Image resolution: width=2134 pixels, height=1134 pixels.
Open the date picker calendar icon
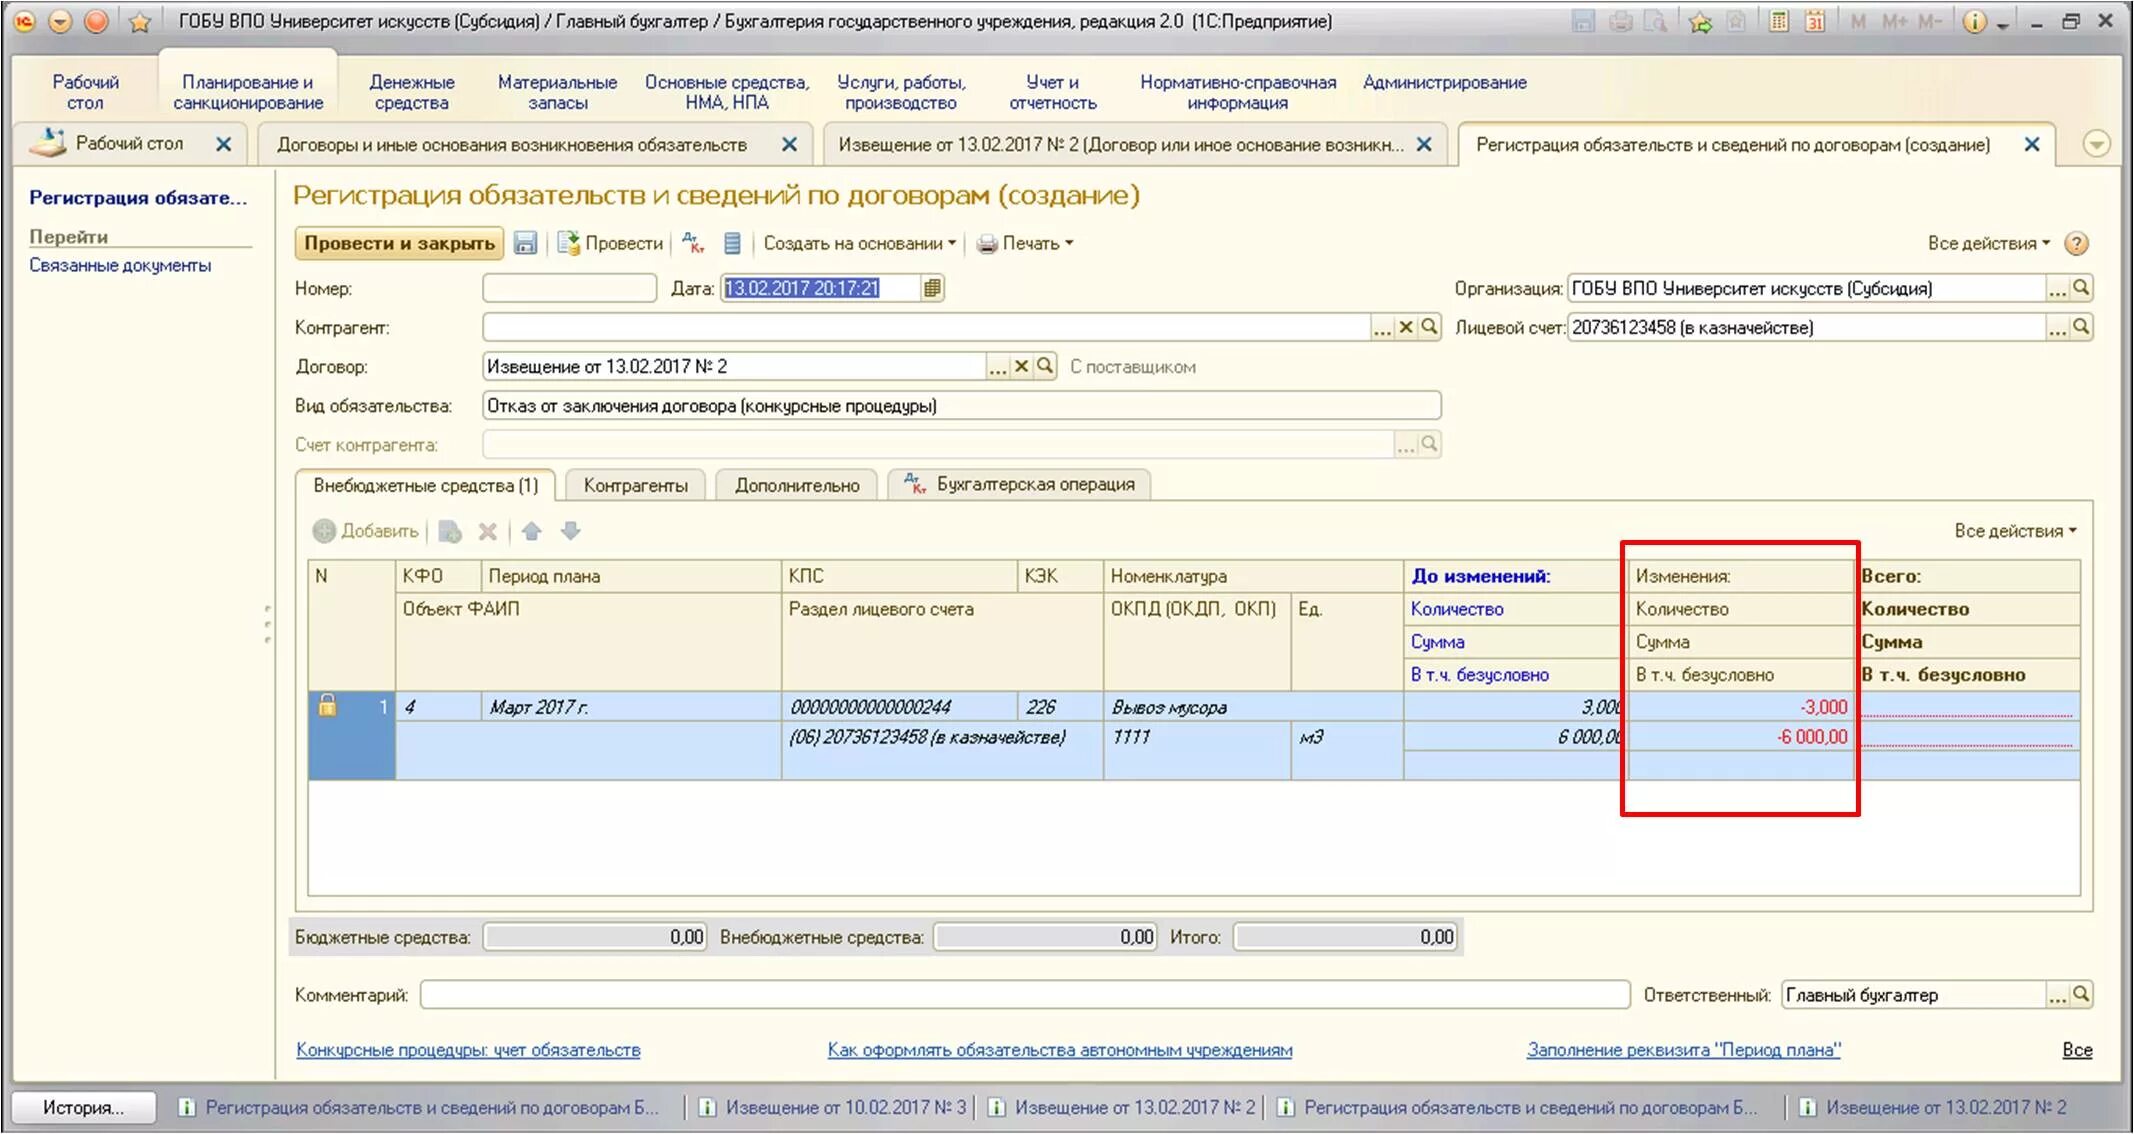(932, 288)
